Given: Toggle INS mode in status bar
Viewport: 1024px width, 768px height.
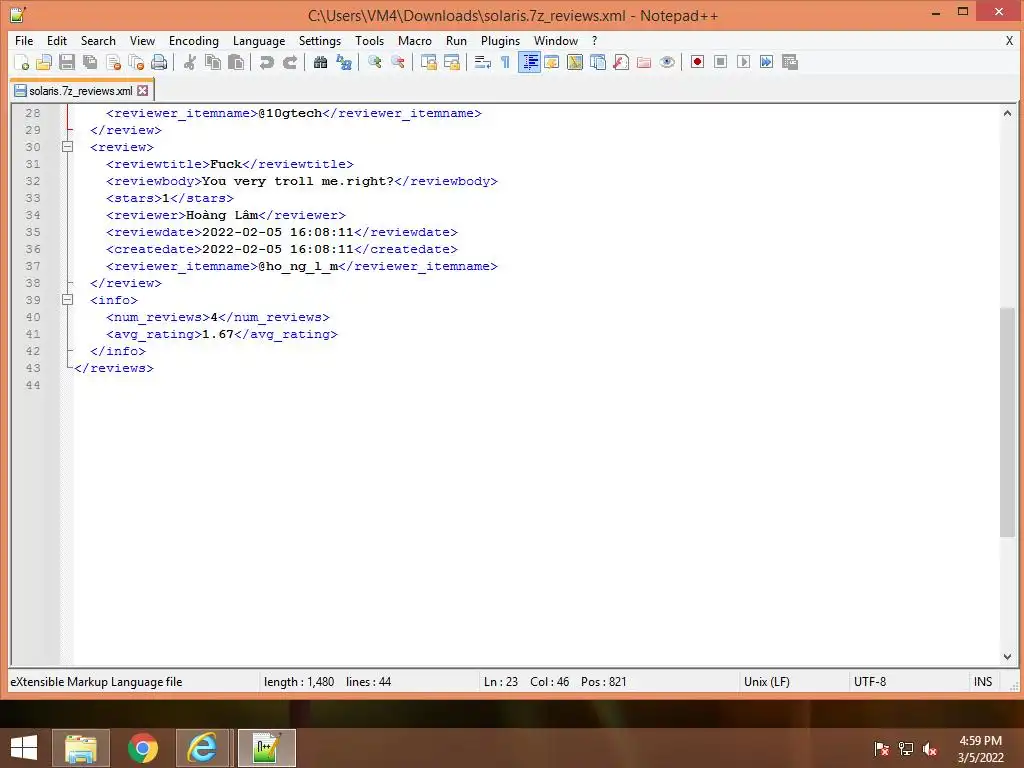Looking at the screenshot, I should 983,682.
